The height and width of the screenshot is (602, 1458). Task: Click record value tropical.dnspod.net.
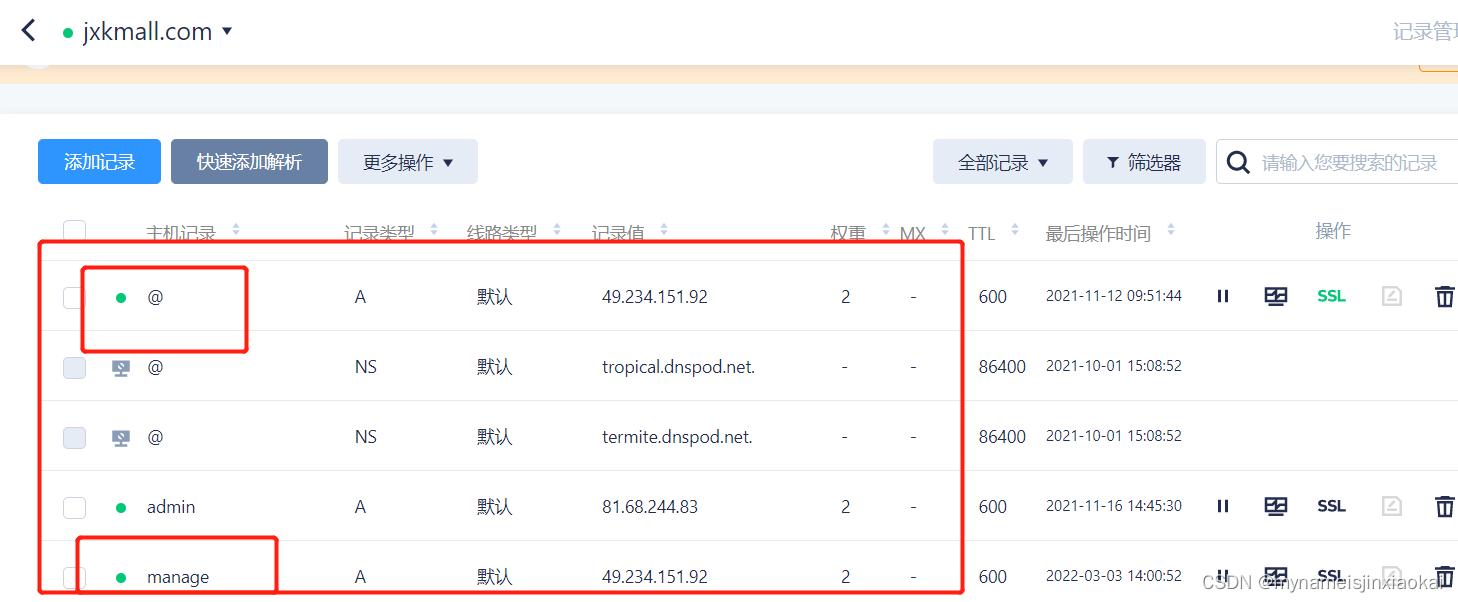click(678, 367)
